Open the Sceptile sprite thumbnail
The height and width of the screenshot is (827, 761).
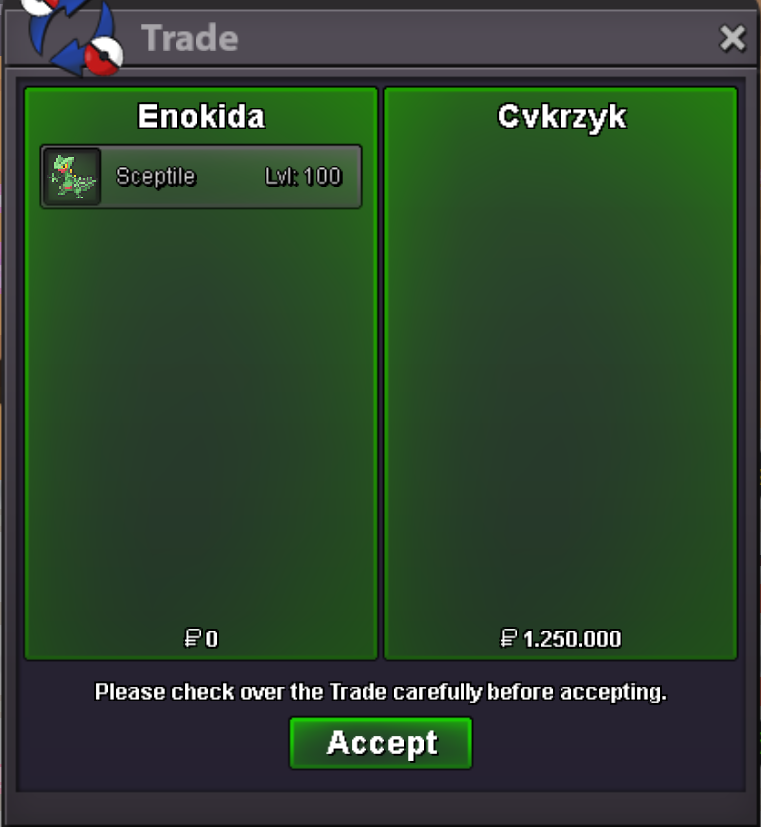[x=72, y=177]
